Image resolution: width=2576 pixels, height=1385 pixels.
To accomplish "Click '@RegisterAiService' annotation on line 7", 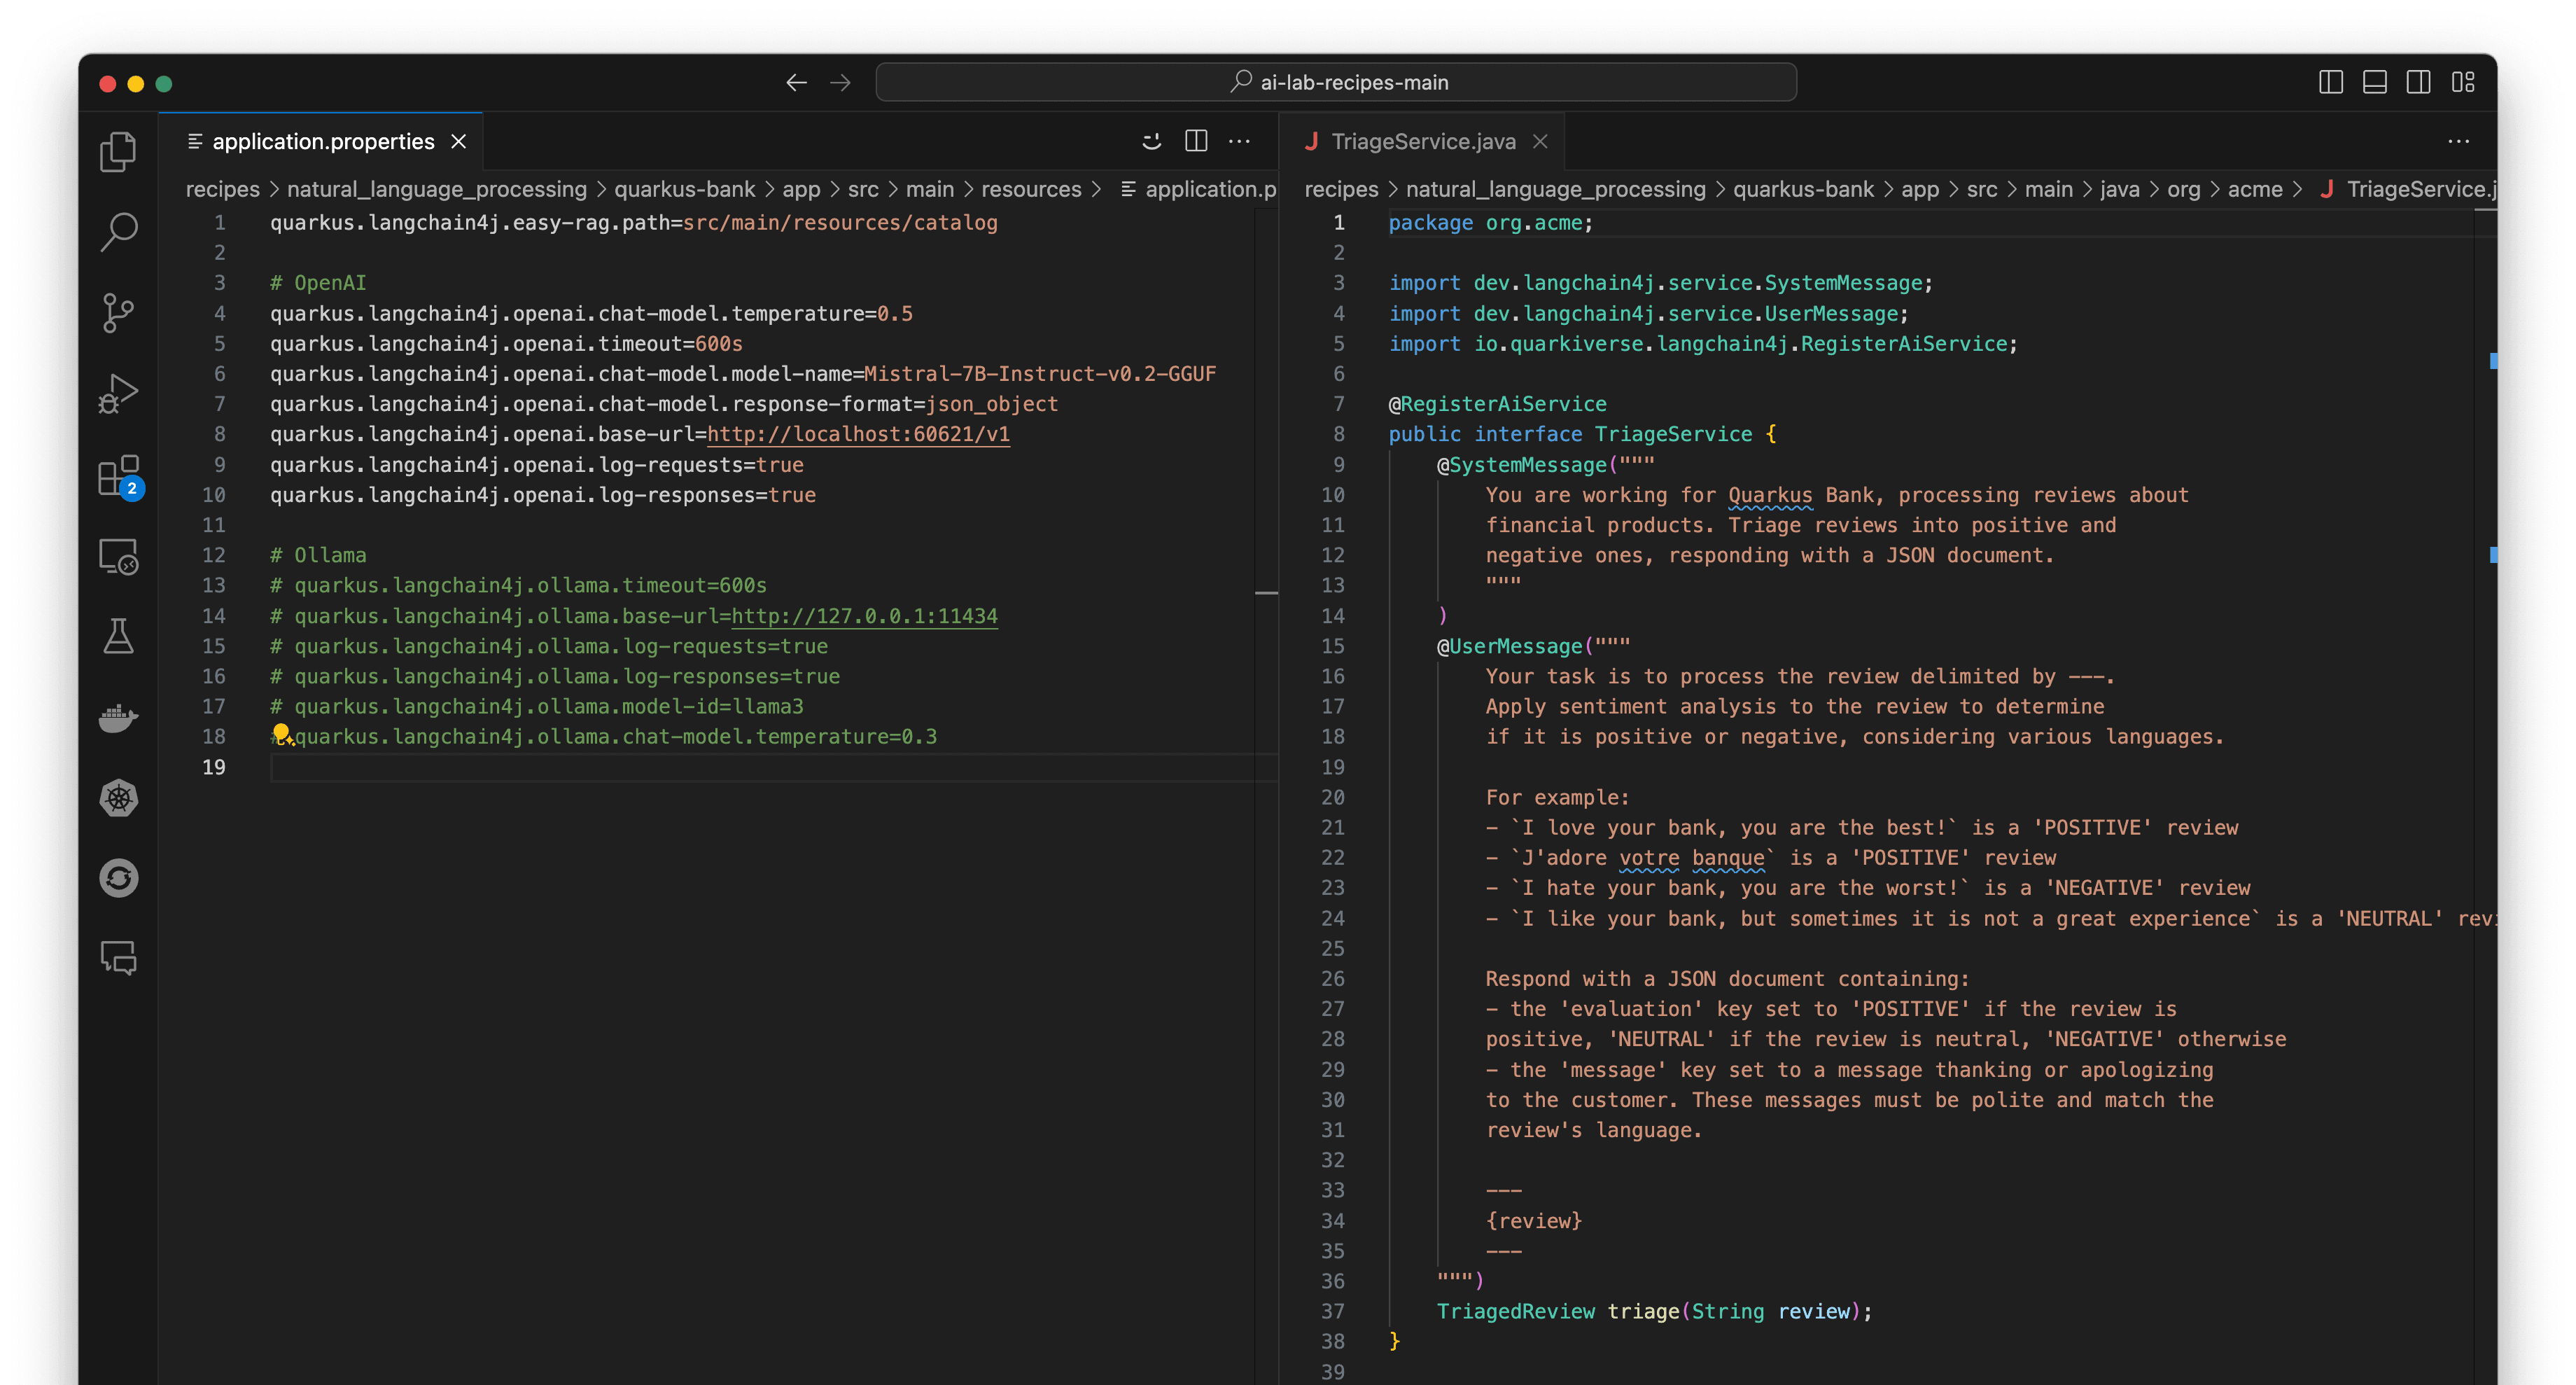I will click(x=1497, y=404).
